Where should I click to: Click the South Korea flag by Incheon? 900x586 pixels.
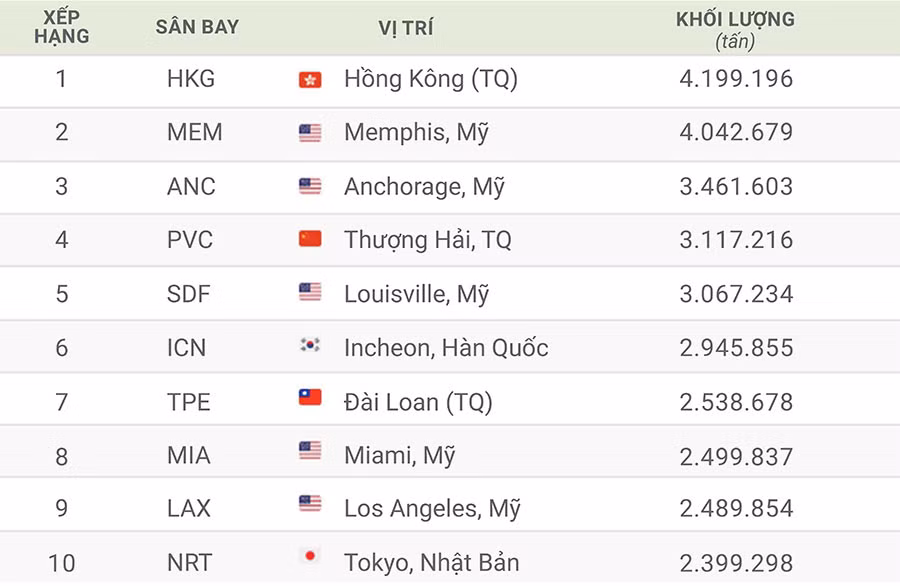click(x=310, y=346)
